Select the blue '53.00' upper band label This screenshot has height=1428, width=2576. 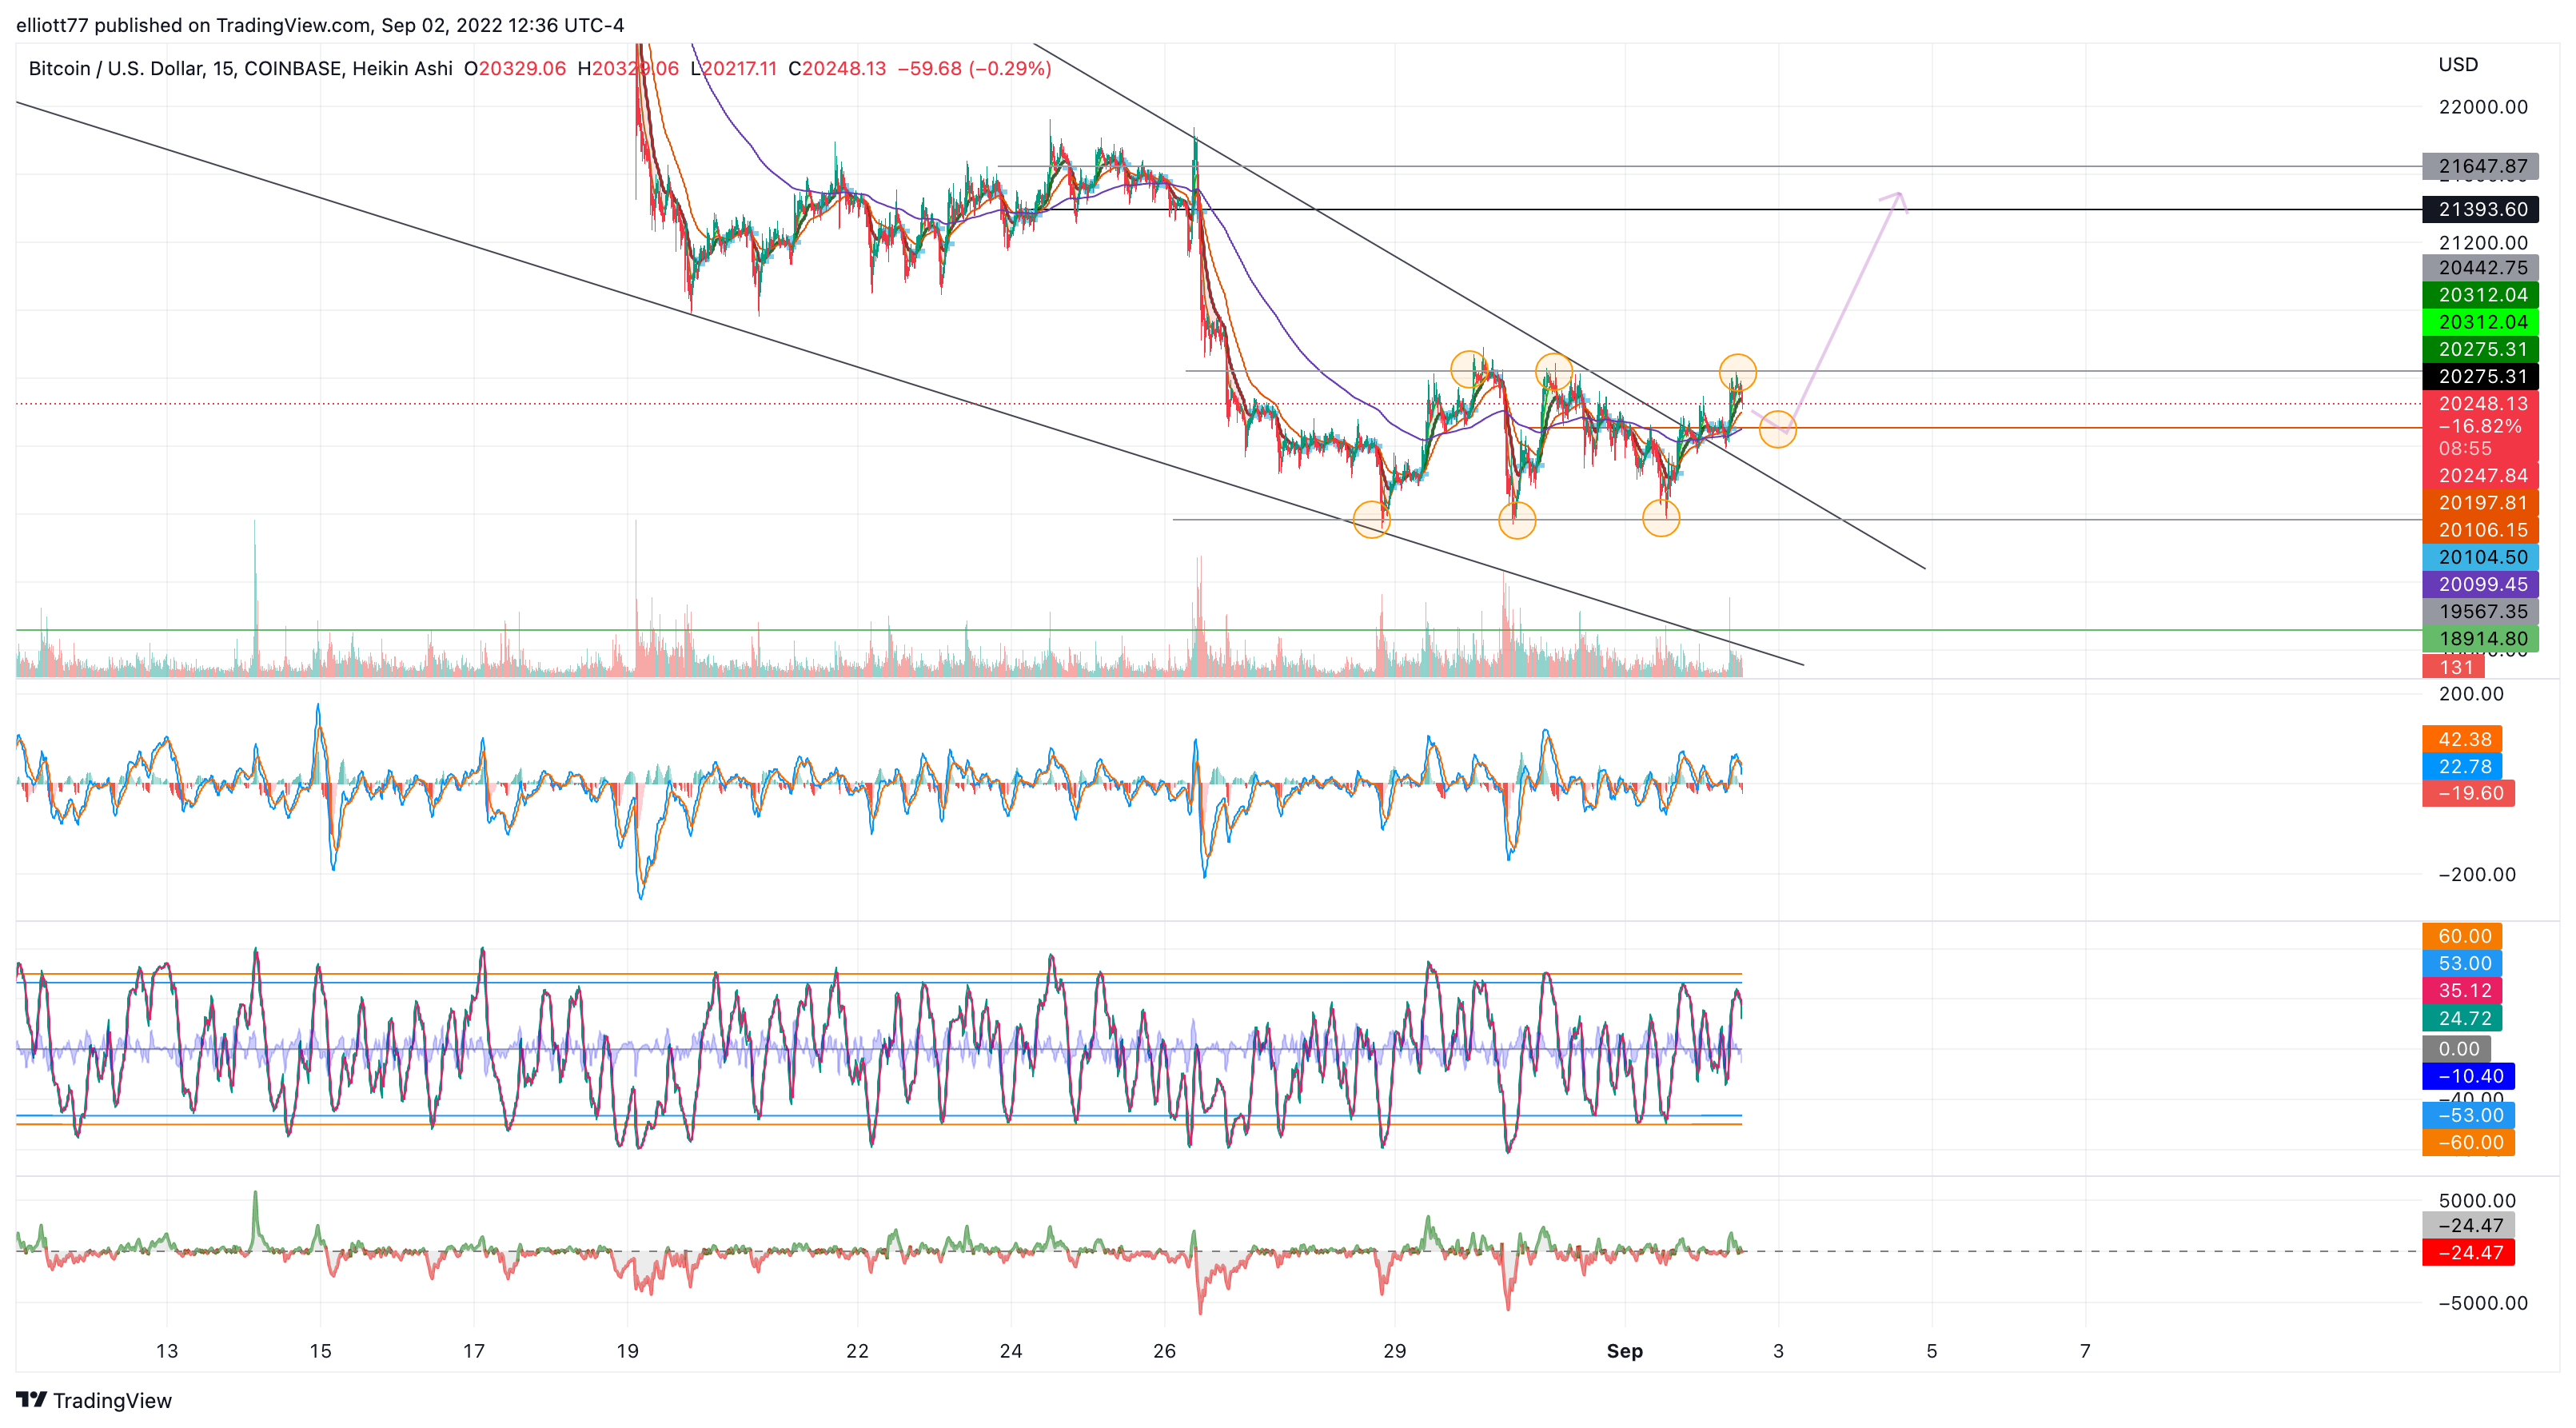[x=2462, y=963]
